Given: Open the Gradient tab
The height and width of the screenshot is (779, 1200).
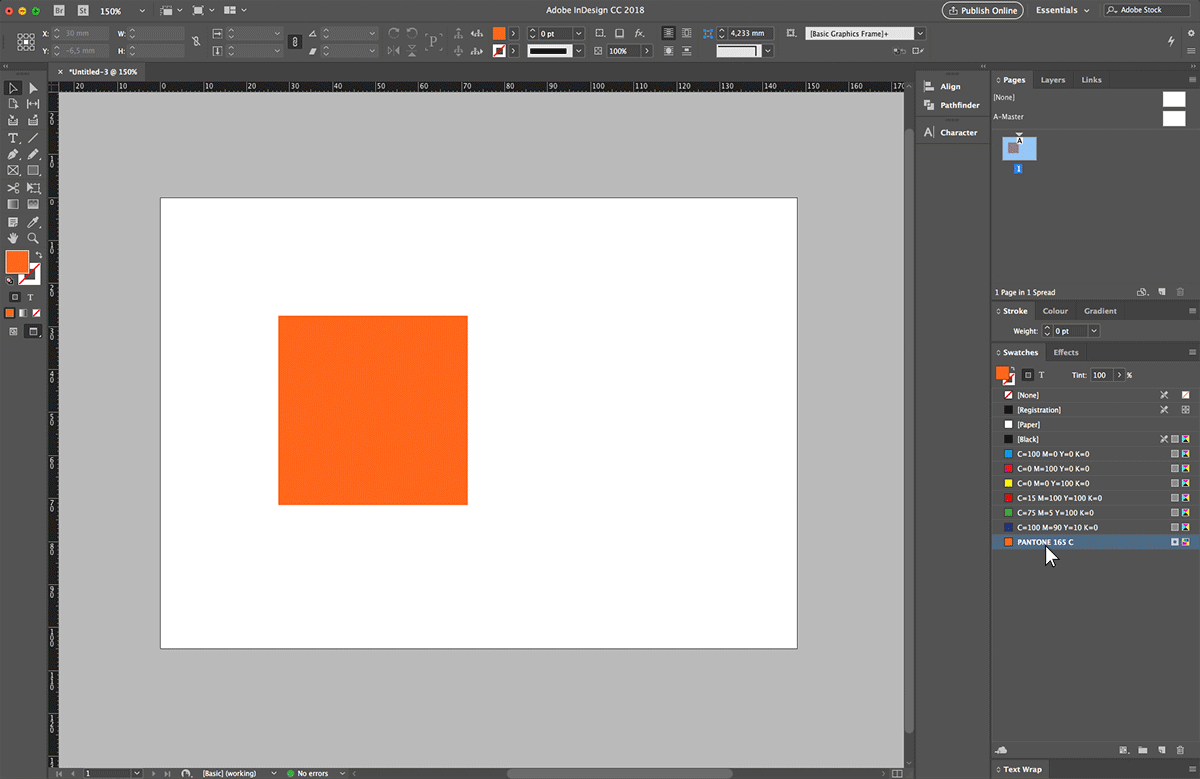Looking at the screenshot, I should tap(1100, 311).
